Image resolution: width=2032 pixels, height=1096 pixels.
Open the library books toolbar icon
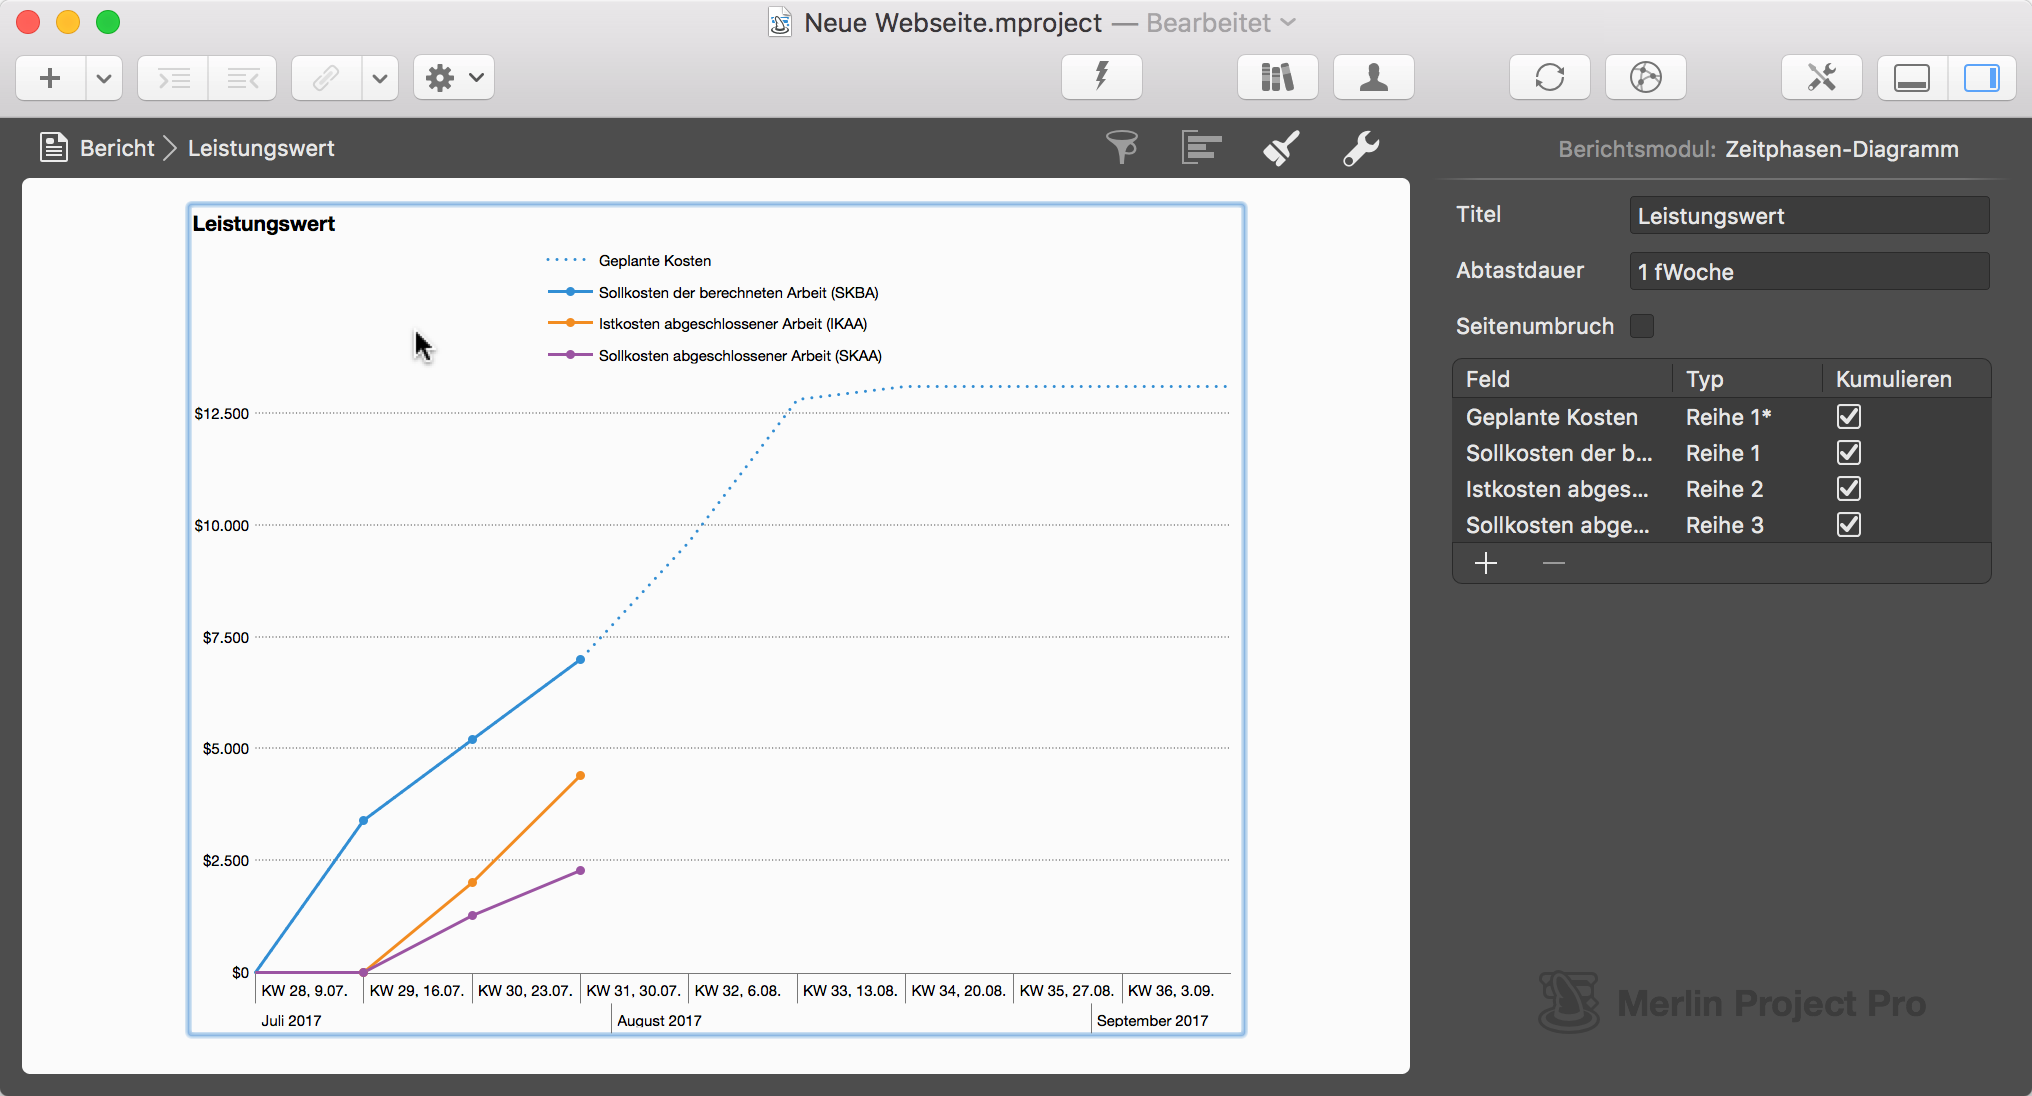click(1277, 77)
